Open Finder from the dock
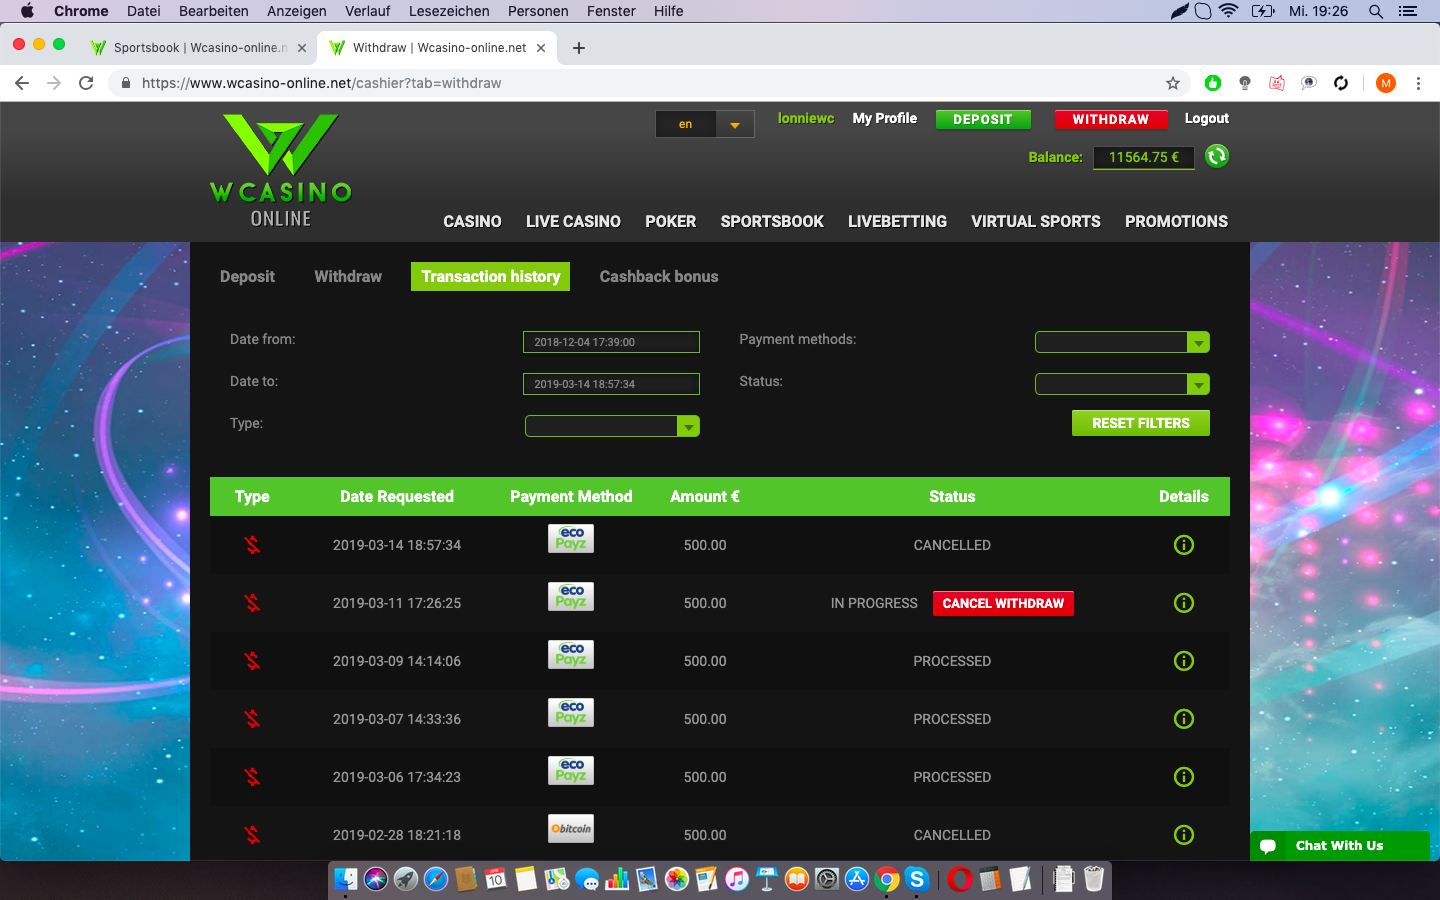The image size is (1440, 900). 346,879
